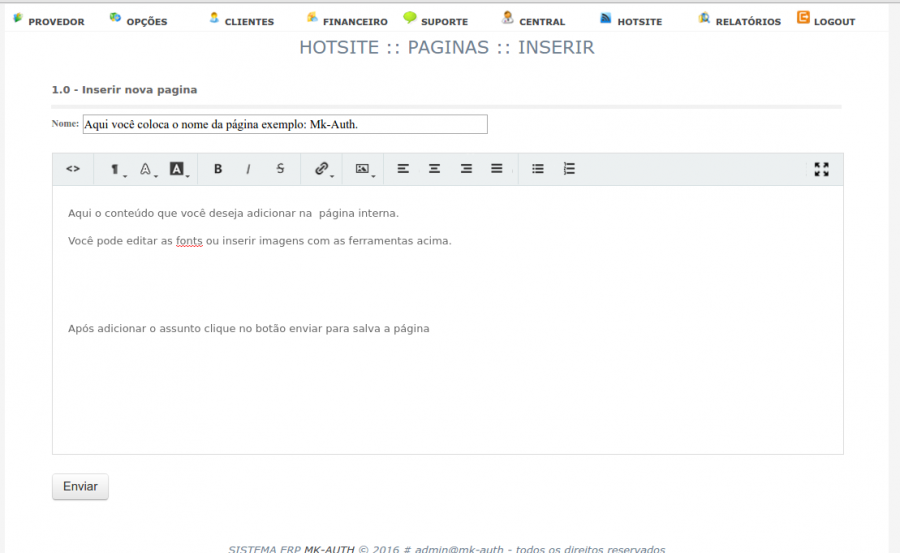Open text background color picker

pos(178,169)
